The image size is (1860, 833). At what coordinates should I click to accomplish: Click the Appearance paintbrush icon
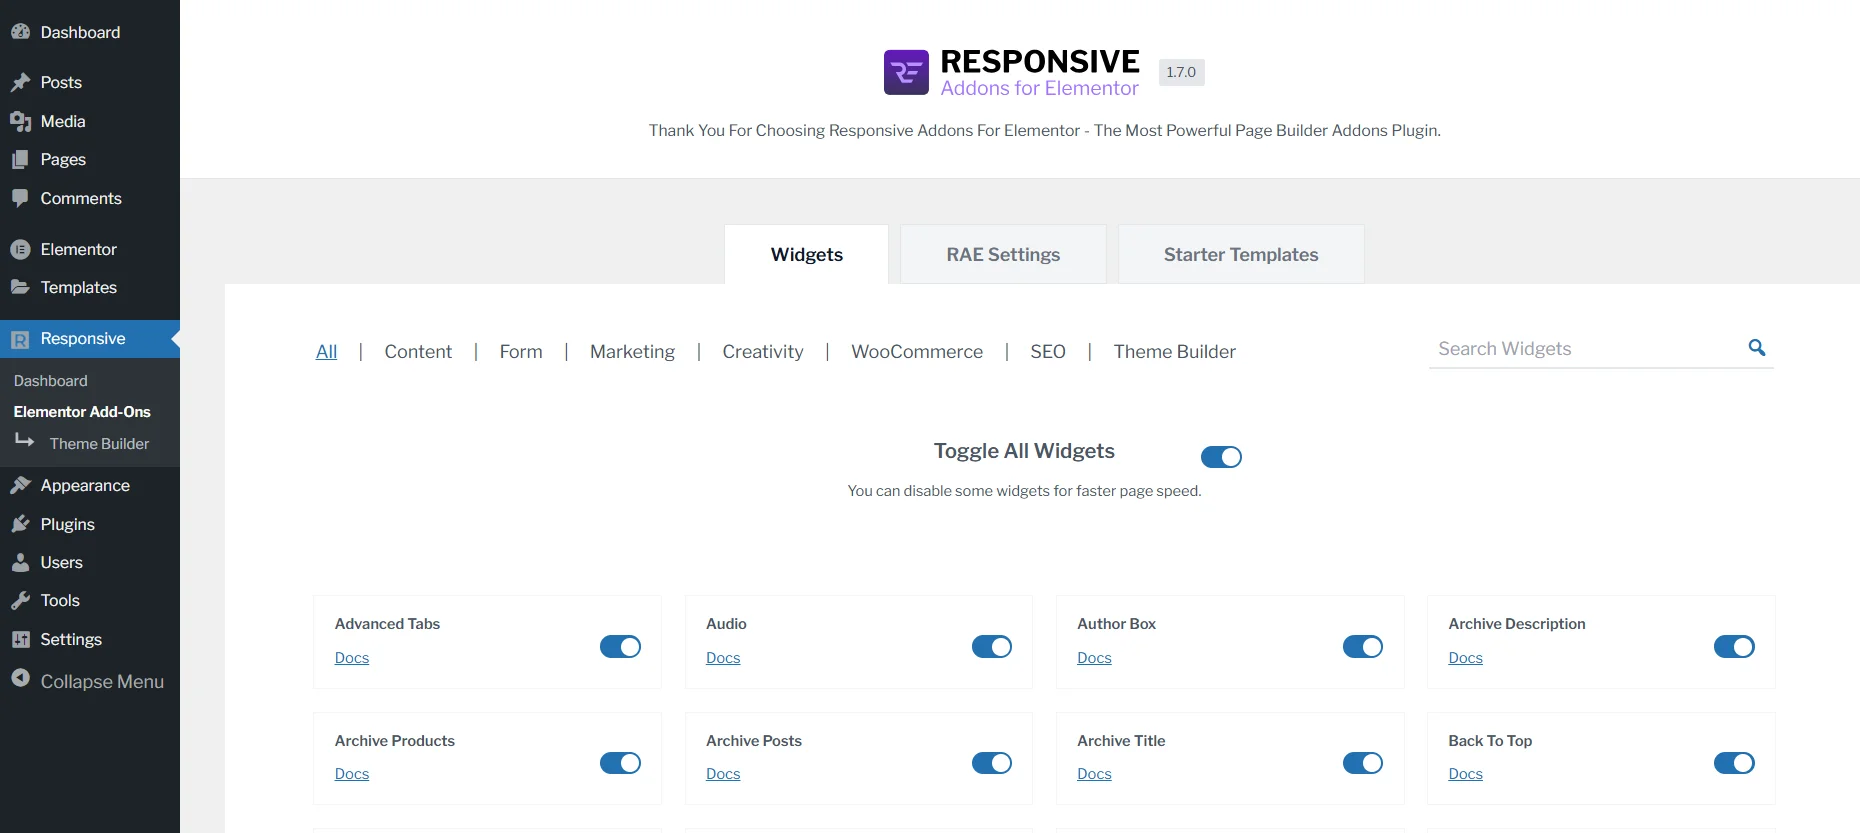coord(20,485)
